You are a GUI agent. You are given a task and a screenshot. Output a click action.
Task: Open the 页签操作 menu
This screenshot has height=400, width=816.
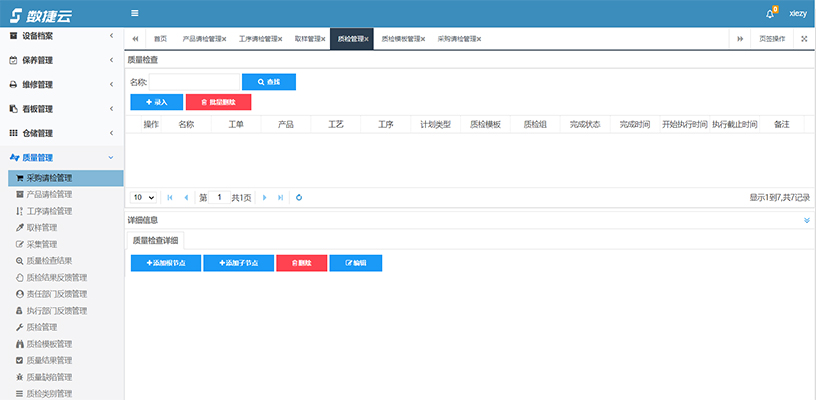(x=772, y=39)
